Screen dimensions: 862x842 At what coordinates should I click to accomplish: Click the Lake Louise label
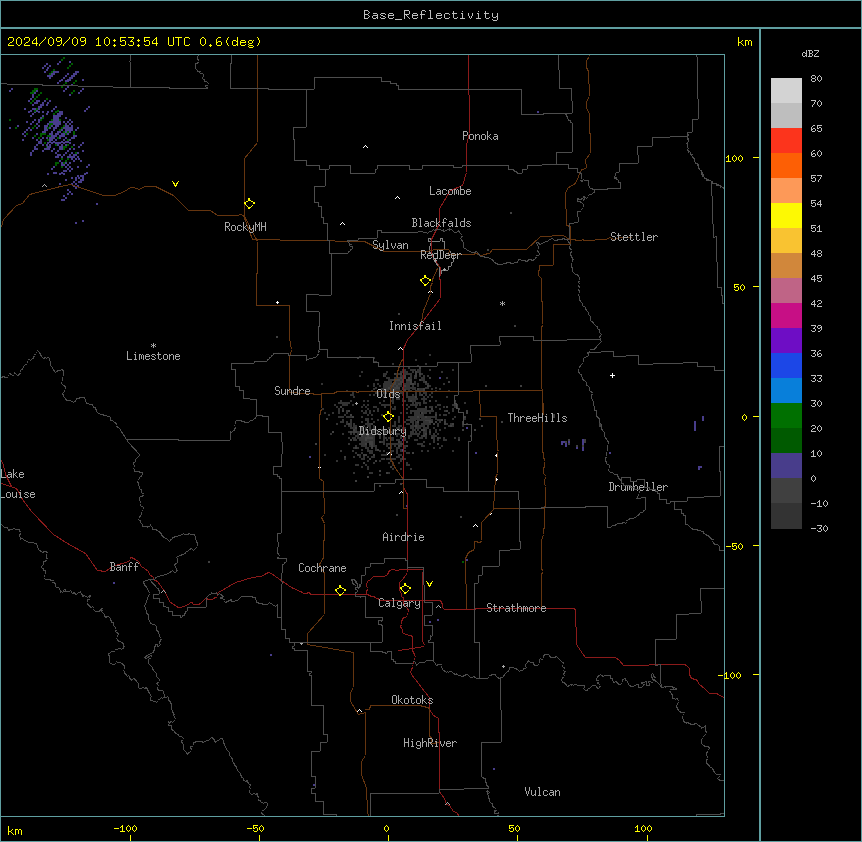click(18, 484)
